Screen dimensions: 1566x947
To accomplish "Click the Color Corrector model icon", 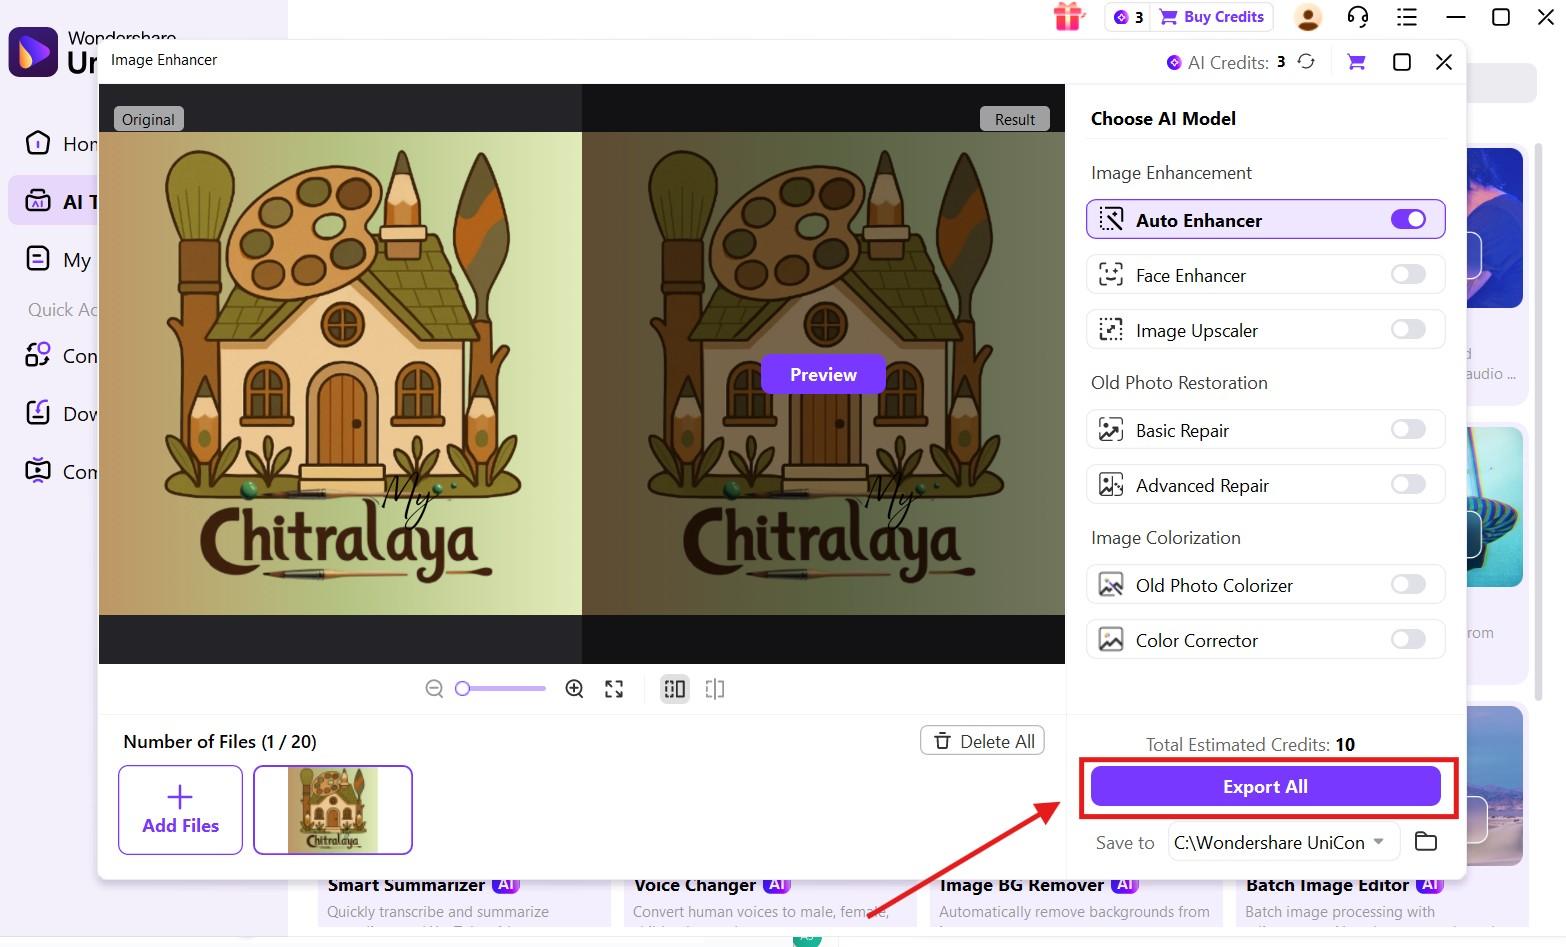I will tap(1111, 640).
